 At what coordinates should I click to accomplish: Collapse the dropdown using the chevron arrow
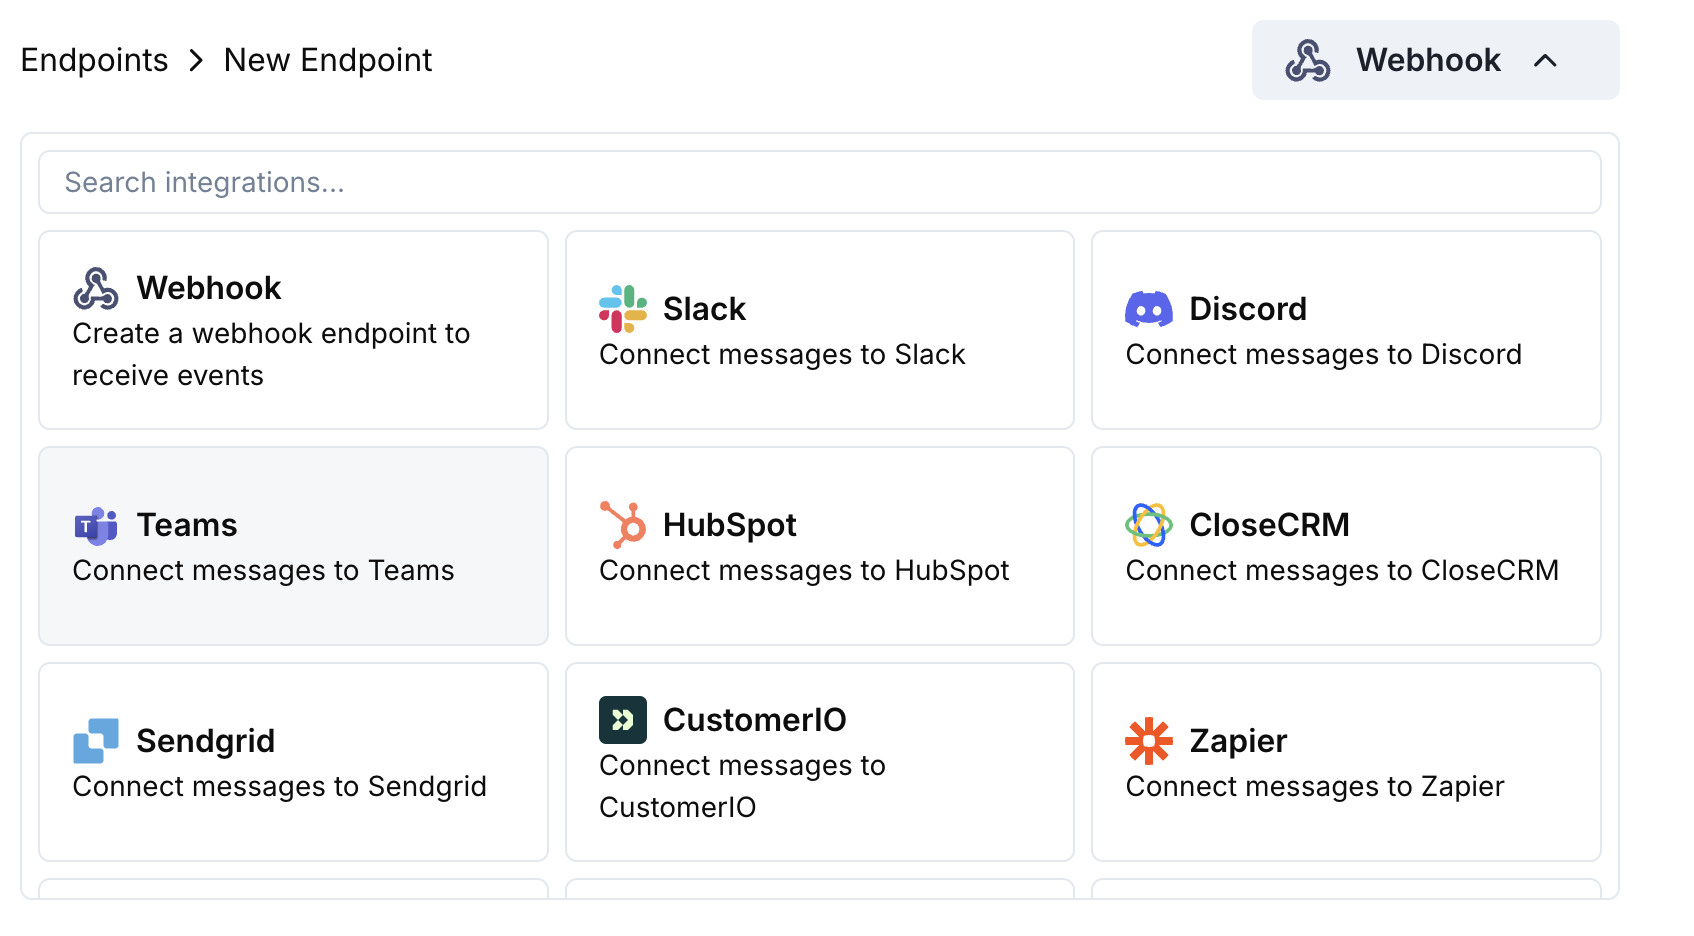point(1545,61)
